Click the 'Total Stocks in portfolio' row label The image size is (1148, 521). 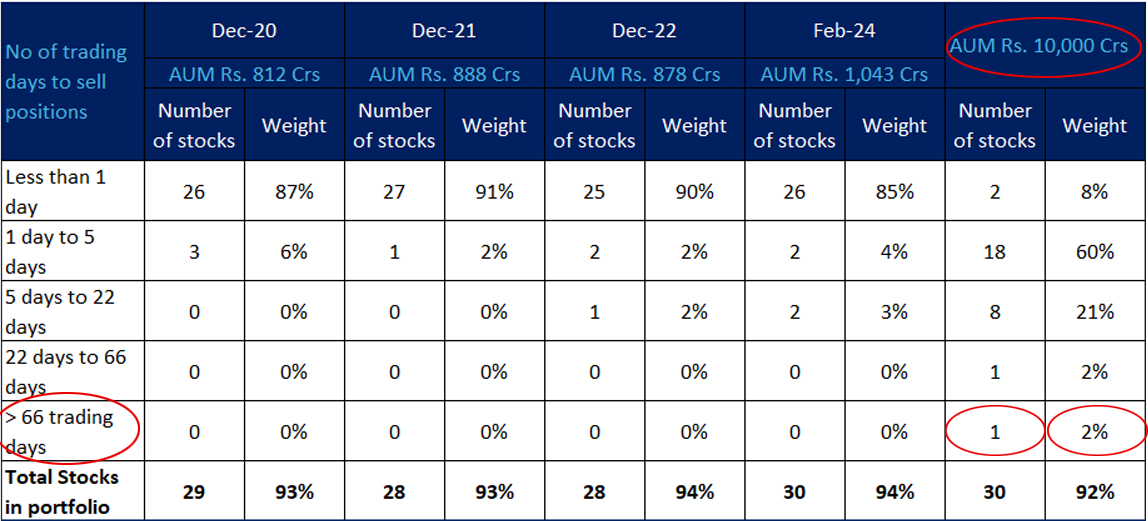click(62, 491)
